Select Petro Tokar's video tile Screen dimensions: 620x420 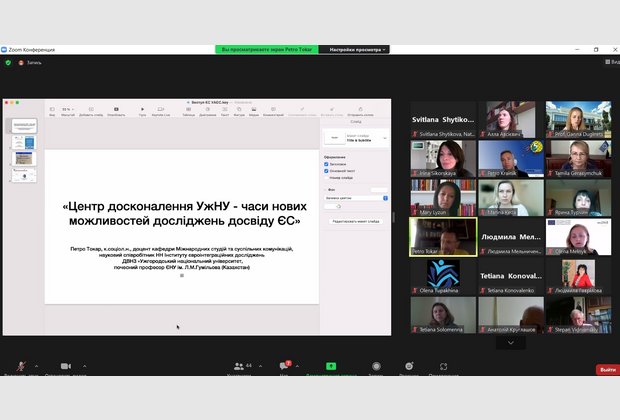tap(442, 237)
